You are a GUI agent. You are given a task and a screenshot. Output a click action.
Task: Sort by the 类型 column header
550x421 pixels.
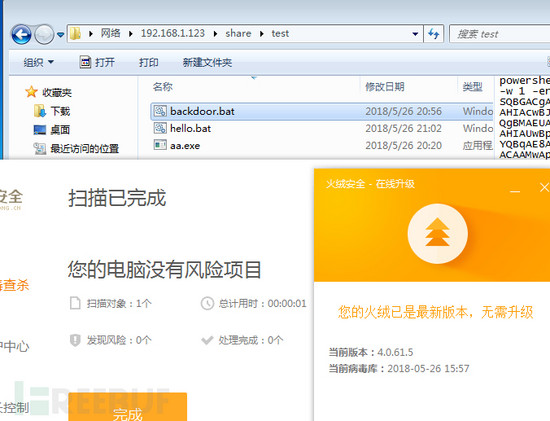pos(472,86)
